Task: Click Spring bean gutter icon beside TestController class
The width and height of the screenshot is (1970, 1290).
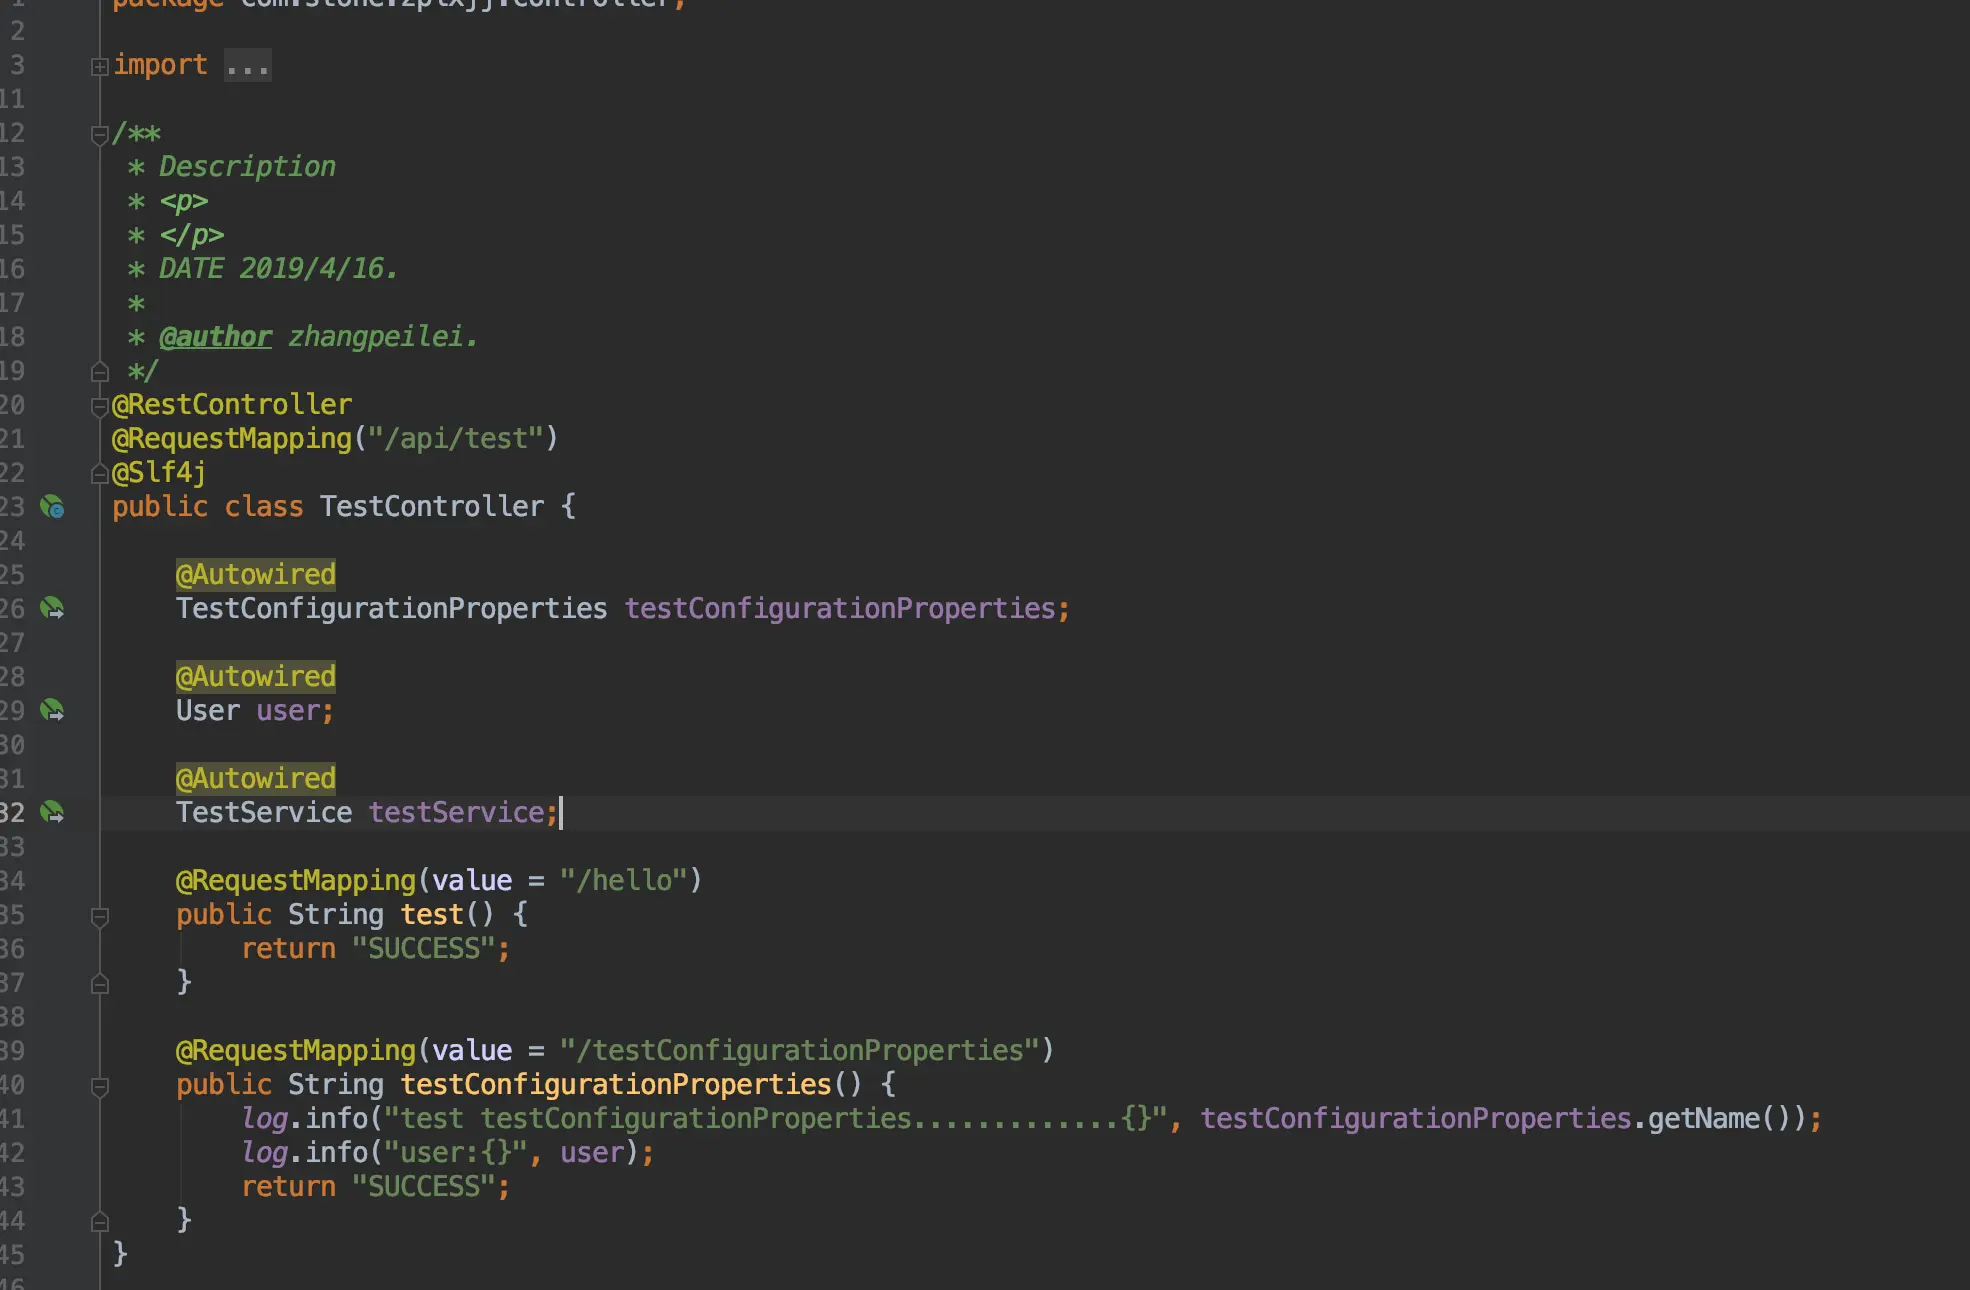Action: tap(52, 508)
